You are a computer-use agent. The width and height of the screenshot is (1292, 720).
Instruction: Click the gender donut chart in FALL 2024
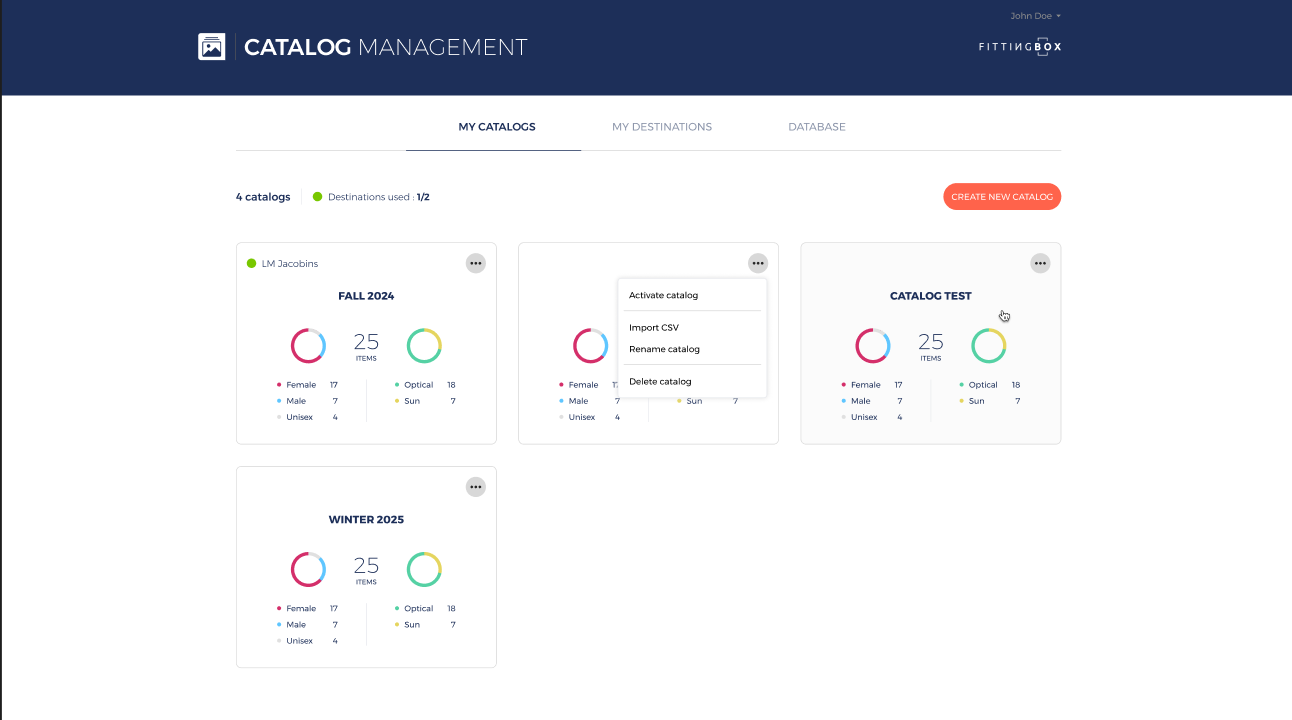308,346
